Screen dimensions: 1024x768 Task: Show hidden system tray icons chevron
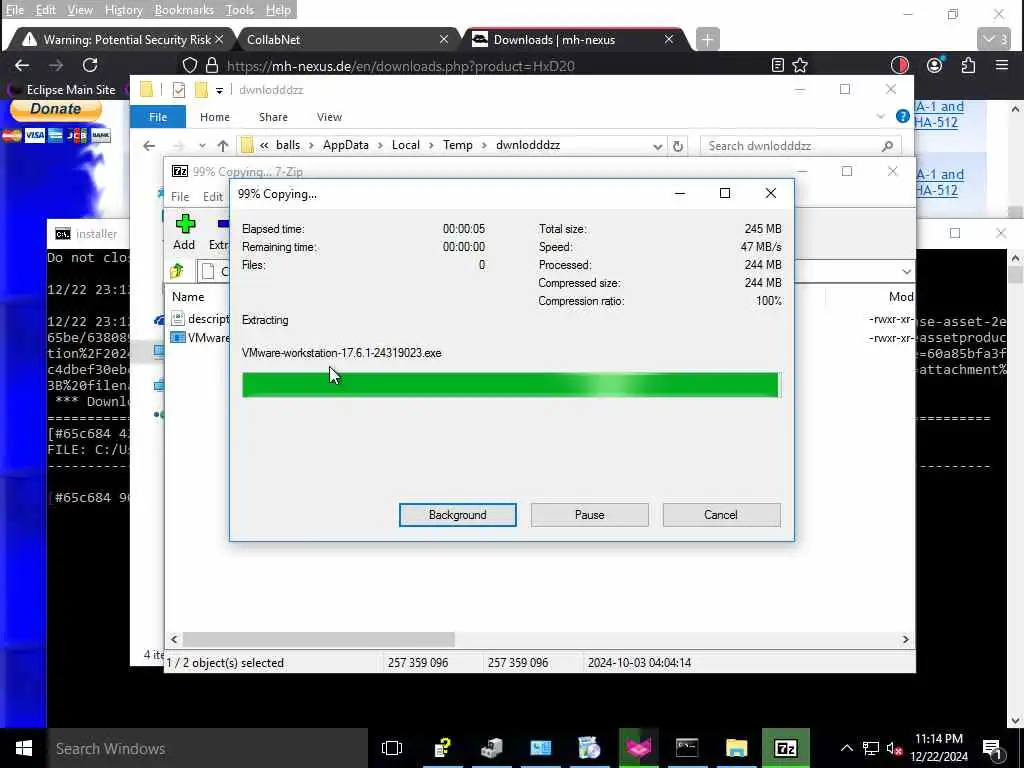point(846,749)
